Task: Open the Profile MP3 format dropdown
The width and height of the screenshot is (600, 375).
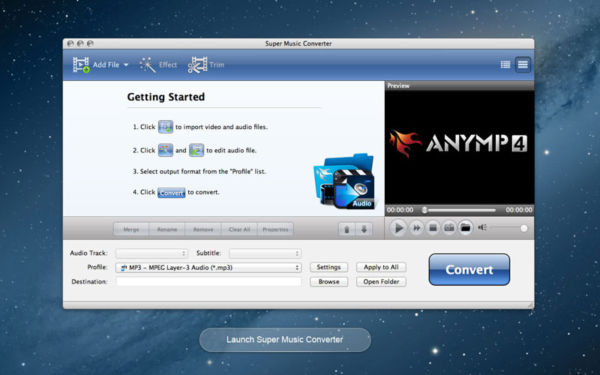Action: (208, 267)
